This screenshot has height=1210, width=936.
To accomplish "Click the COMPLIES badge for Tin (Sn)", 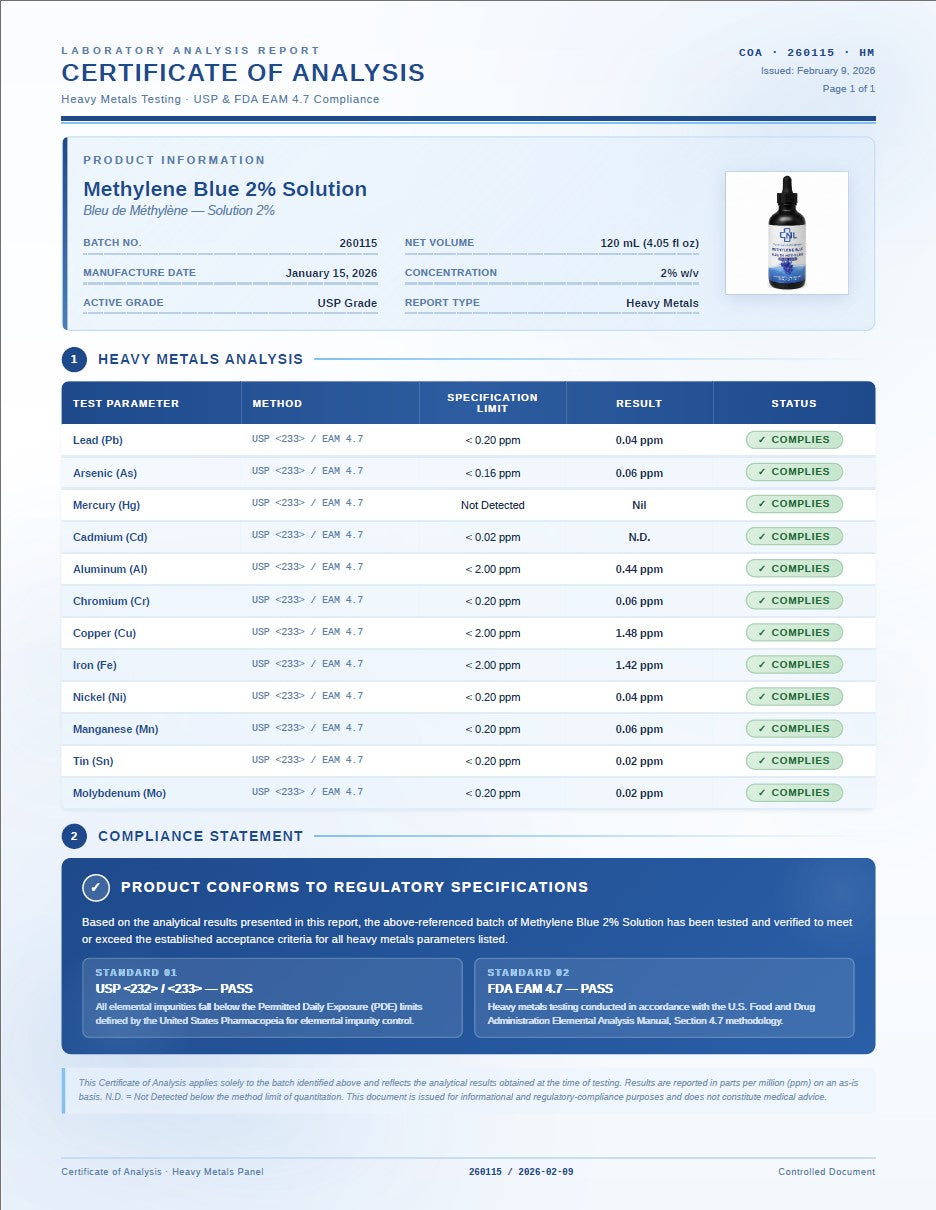I will tap(794, 761).
